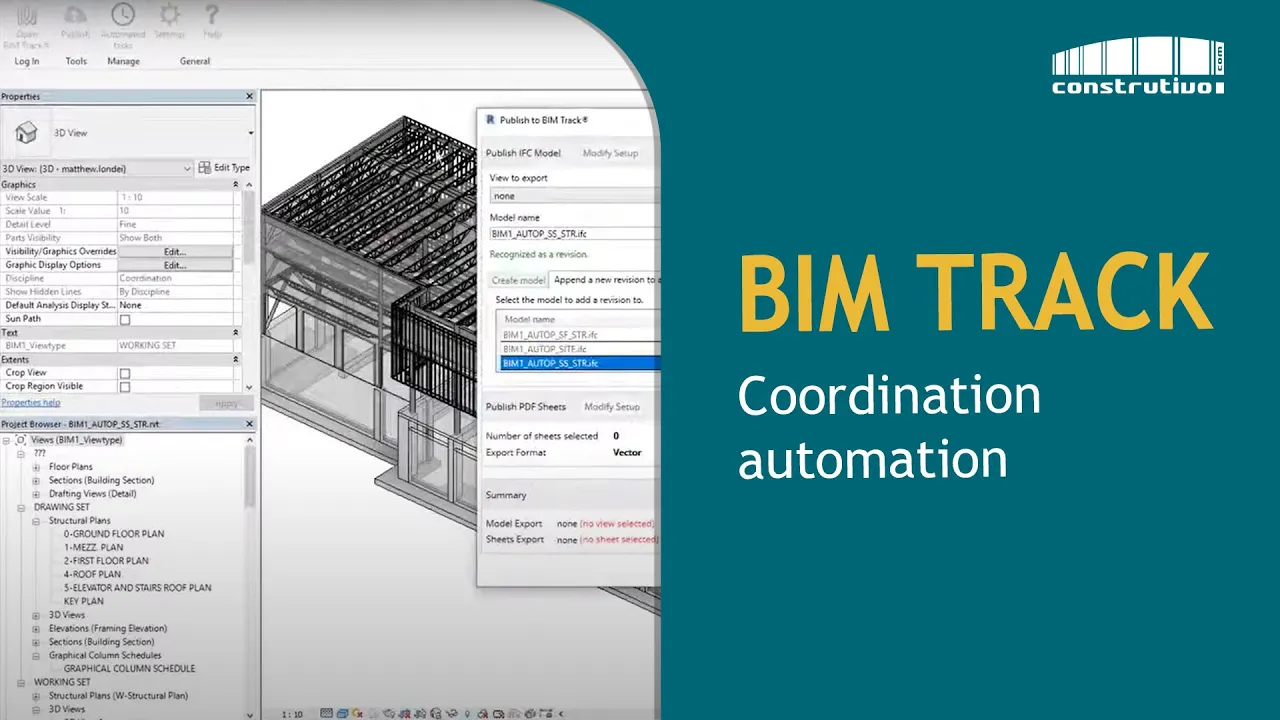
Task: Open the Log In ribbon panel
Action: click(x=27, y=61)
